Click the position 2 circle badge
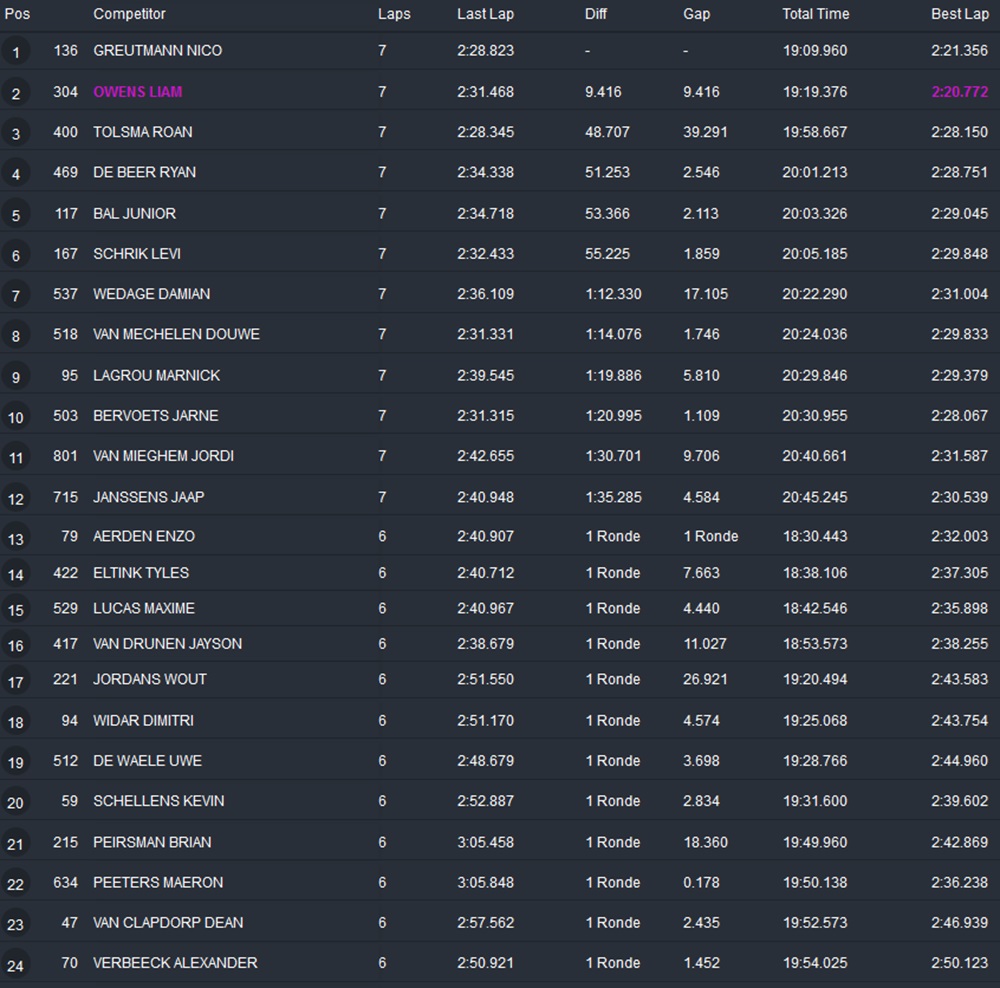This screenshot has height=988, width=1000. coord(15,93)
